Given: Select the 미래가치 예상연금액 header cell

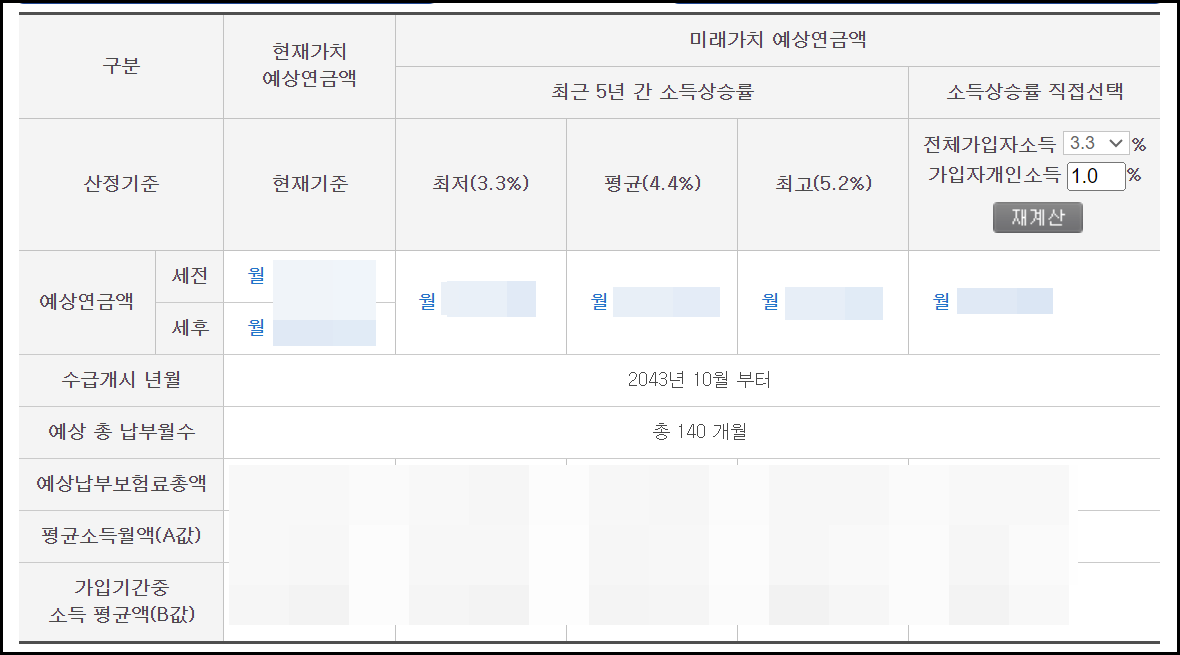Looking at the screenshot, I should click(777, 39).
